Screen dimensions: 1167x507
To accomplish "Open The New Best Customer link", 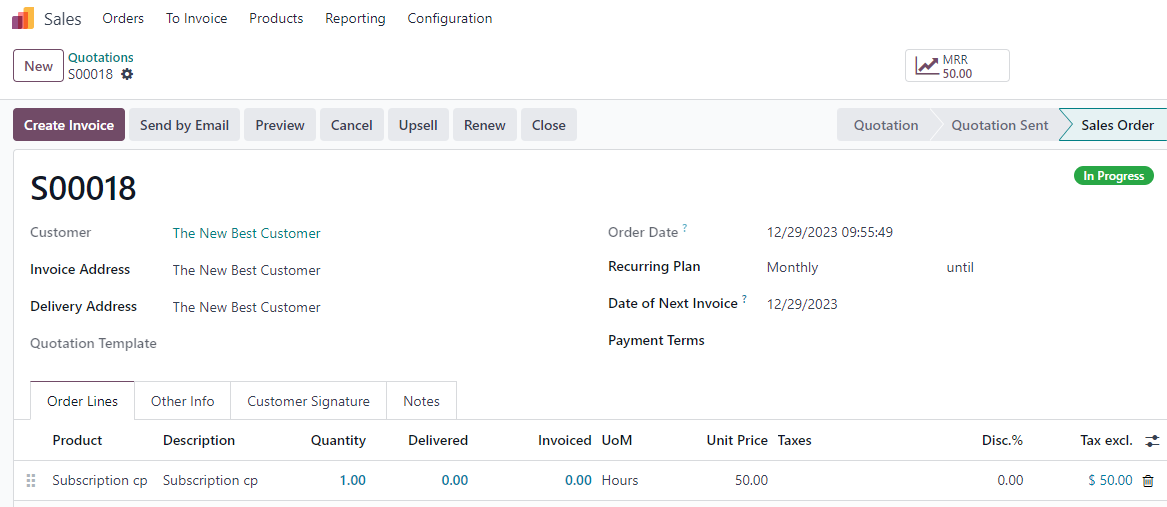I will [x=246, y=233].
